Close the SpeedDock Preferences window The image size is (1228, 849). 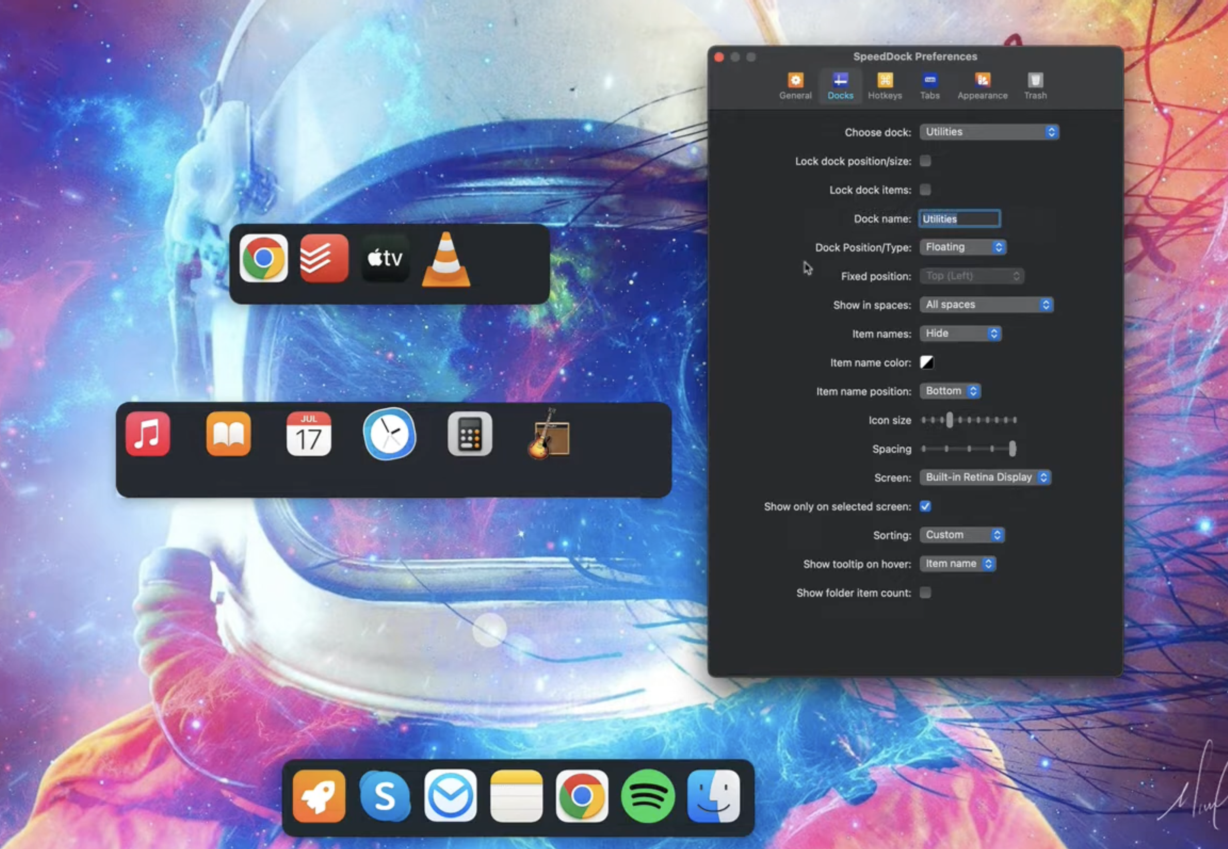[719, 57]
